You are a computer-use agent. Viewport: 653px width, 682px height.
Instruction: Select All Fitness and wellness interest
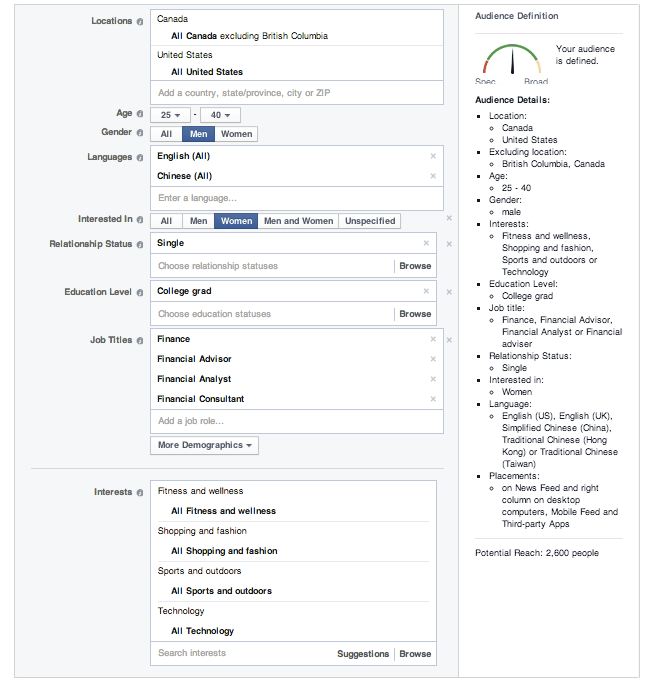tap(223, 511)
